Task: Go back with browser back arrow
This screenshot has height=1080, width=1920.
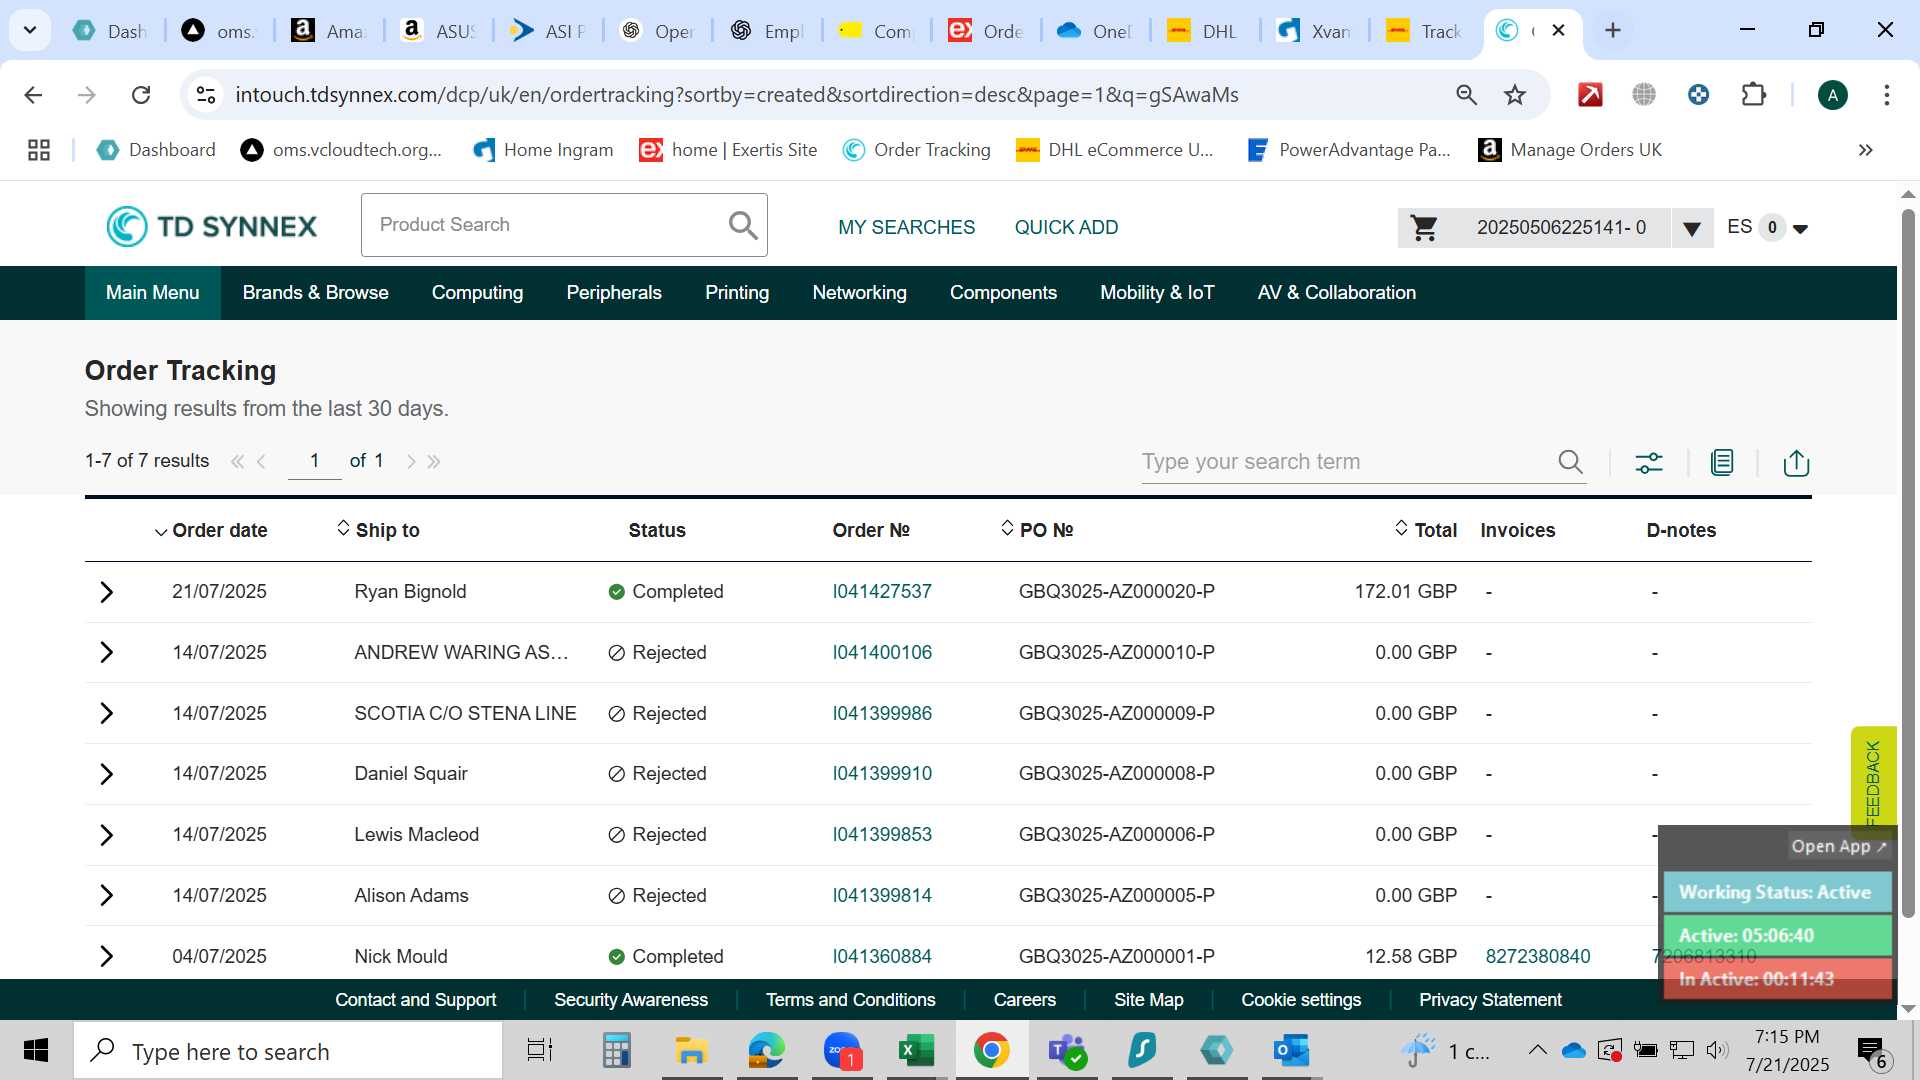Action: point(33,95)
